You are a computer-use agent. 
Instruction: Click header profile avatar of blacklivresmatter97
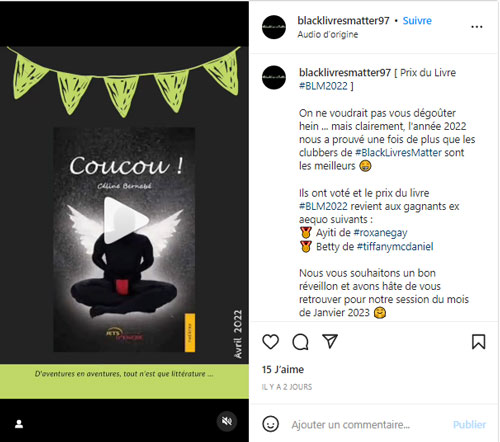click(x=274, y=27)
